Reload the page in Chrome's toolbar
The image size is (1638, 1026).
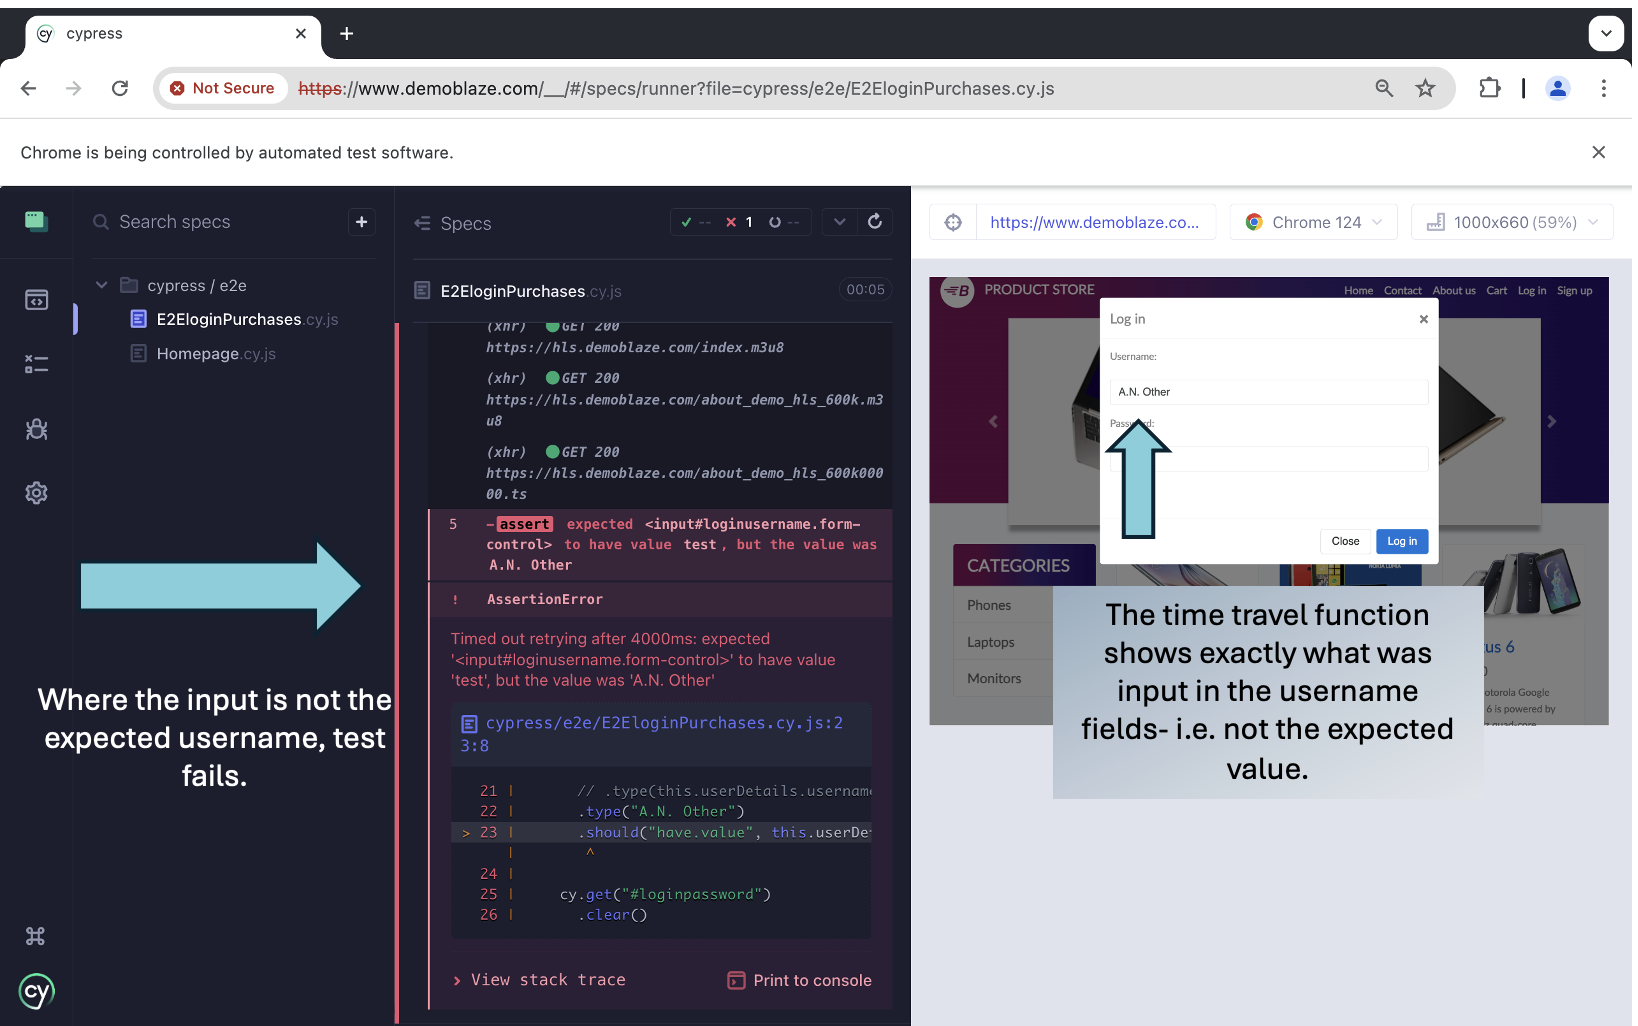coord(120,88)
